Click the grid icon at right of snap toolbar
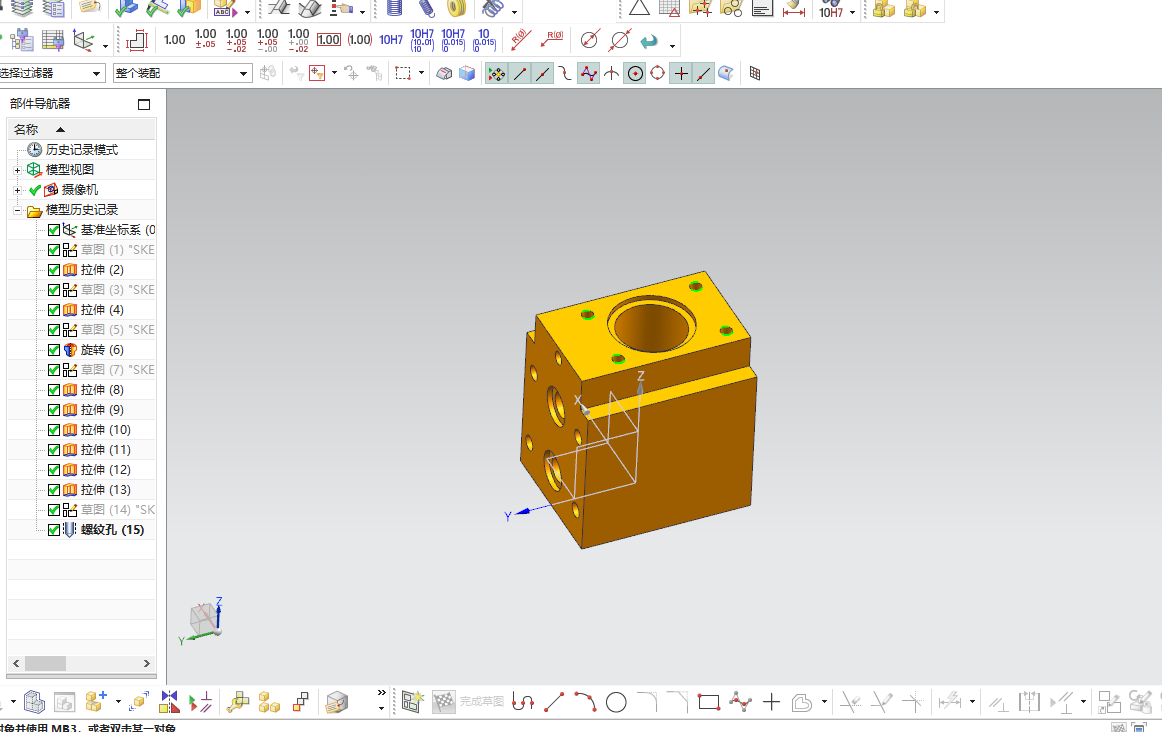The width and height of the screenshot is (1162, 732). point(755,73)
